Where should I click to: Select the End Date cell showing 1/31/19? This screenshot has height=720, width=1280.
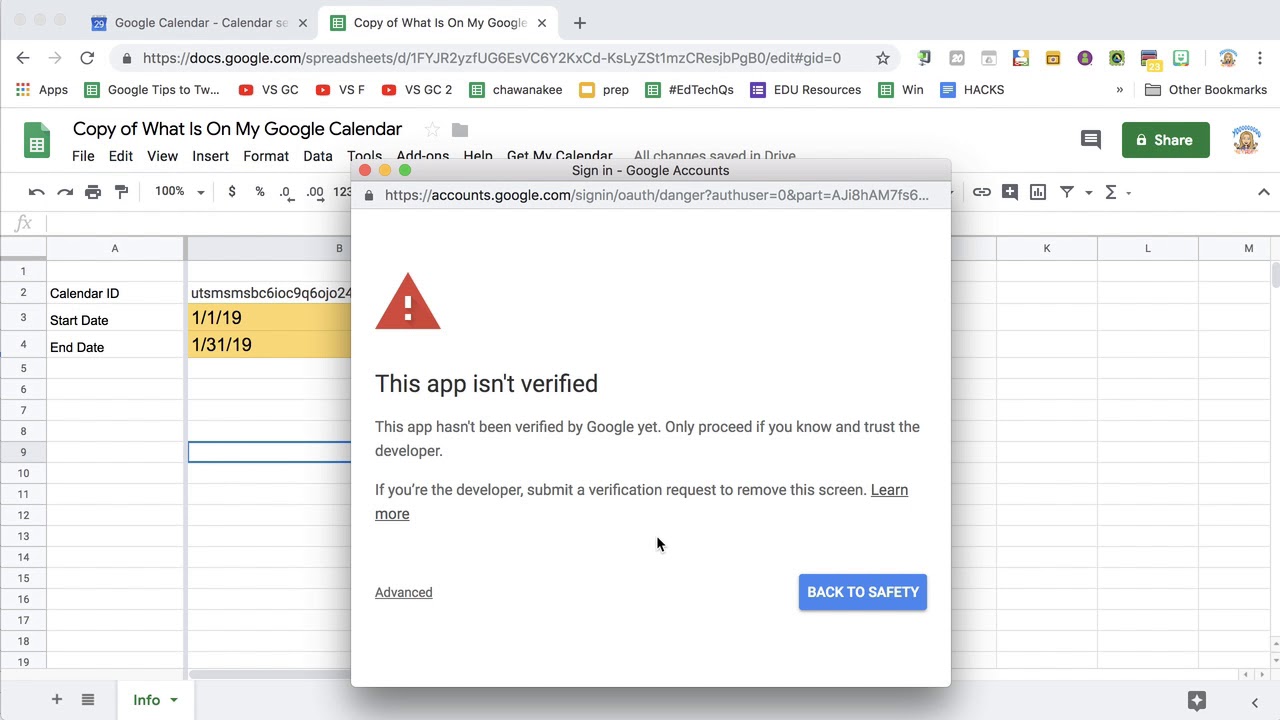269,345
